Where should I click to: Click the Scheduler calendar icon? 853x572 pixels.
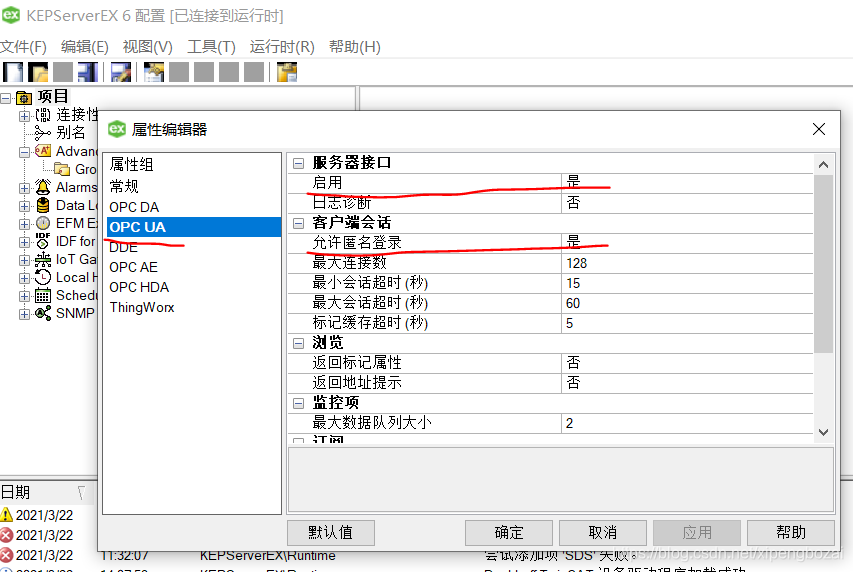(x=43, y=296)
